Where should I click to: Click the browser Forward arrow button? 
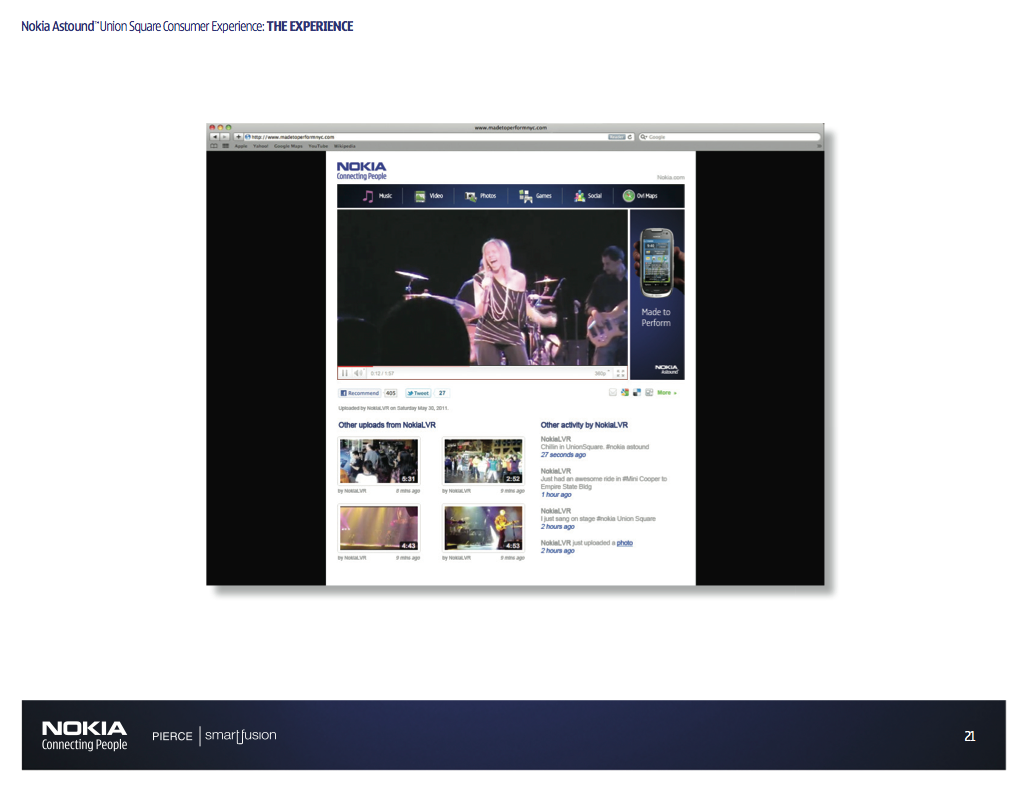pos(225,137)
